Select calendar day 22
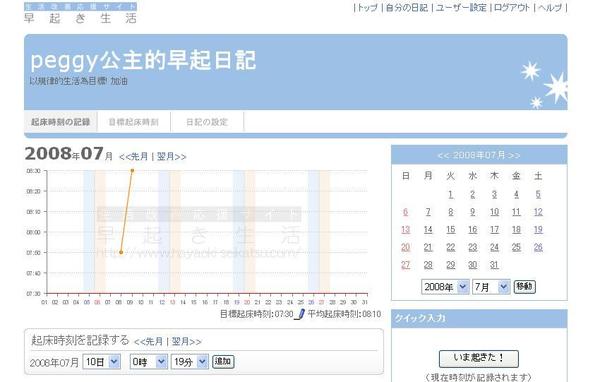The width and height of the screenshot is (600, 382). point(451,247)
